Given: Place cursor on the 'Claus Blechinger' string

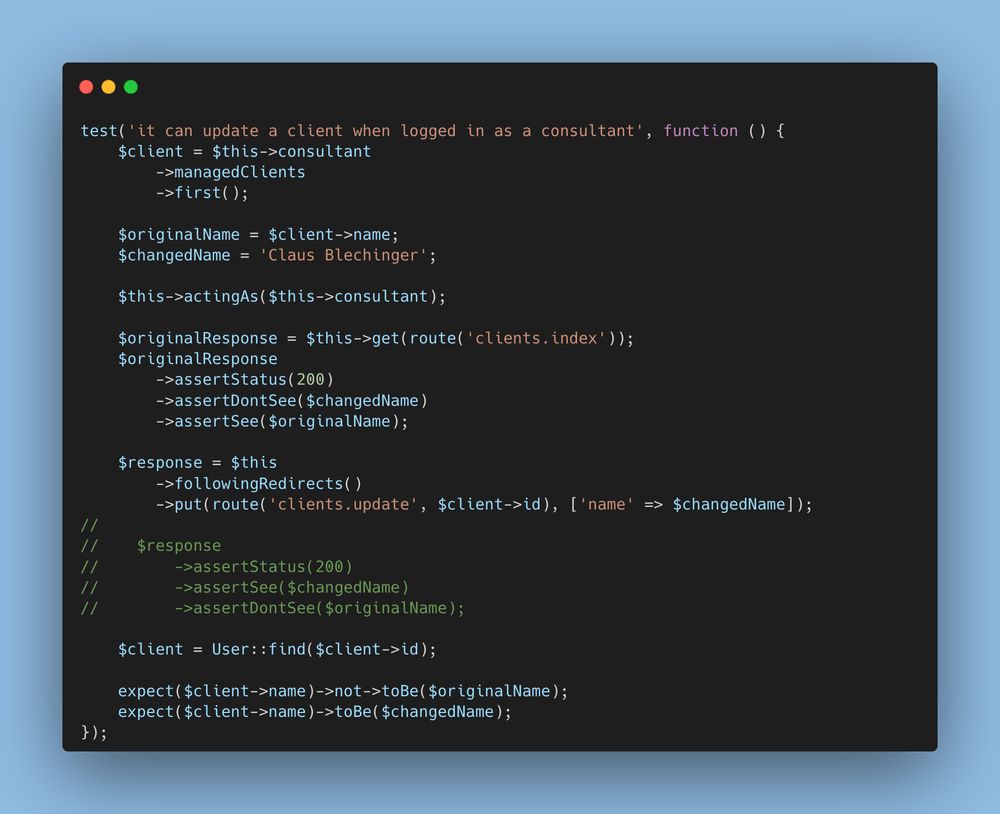Looking at the screenshot, I should [343, 255].
